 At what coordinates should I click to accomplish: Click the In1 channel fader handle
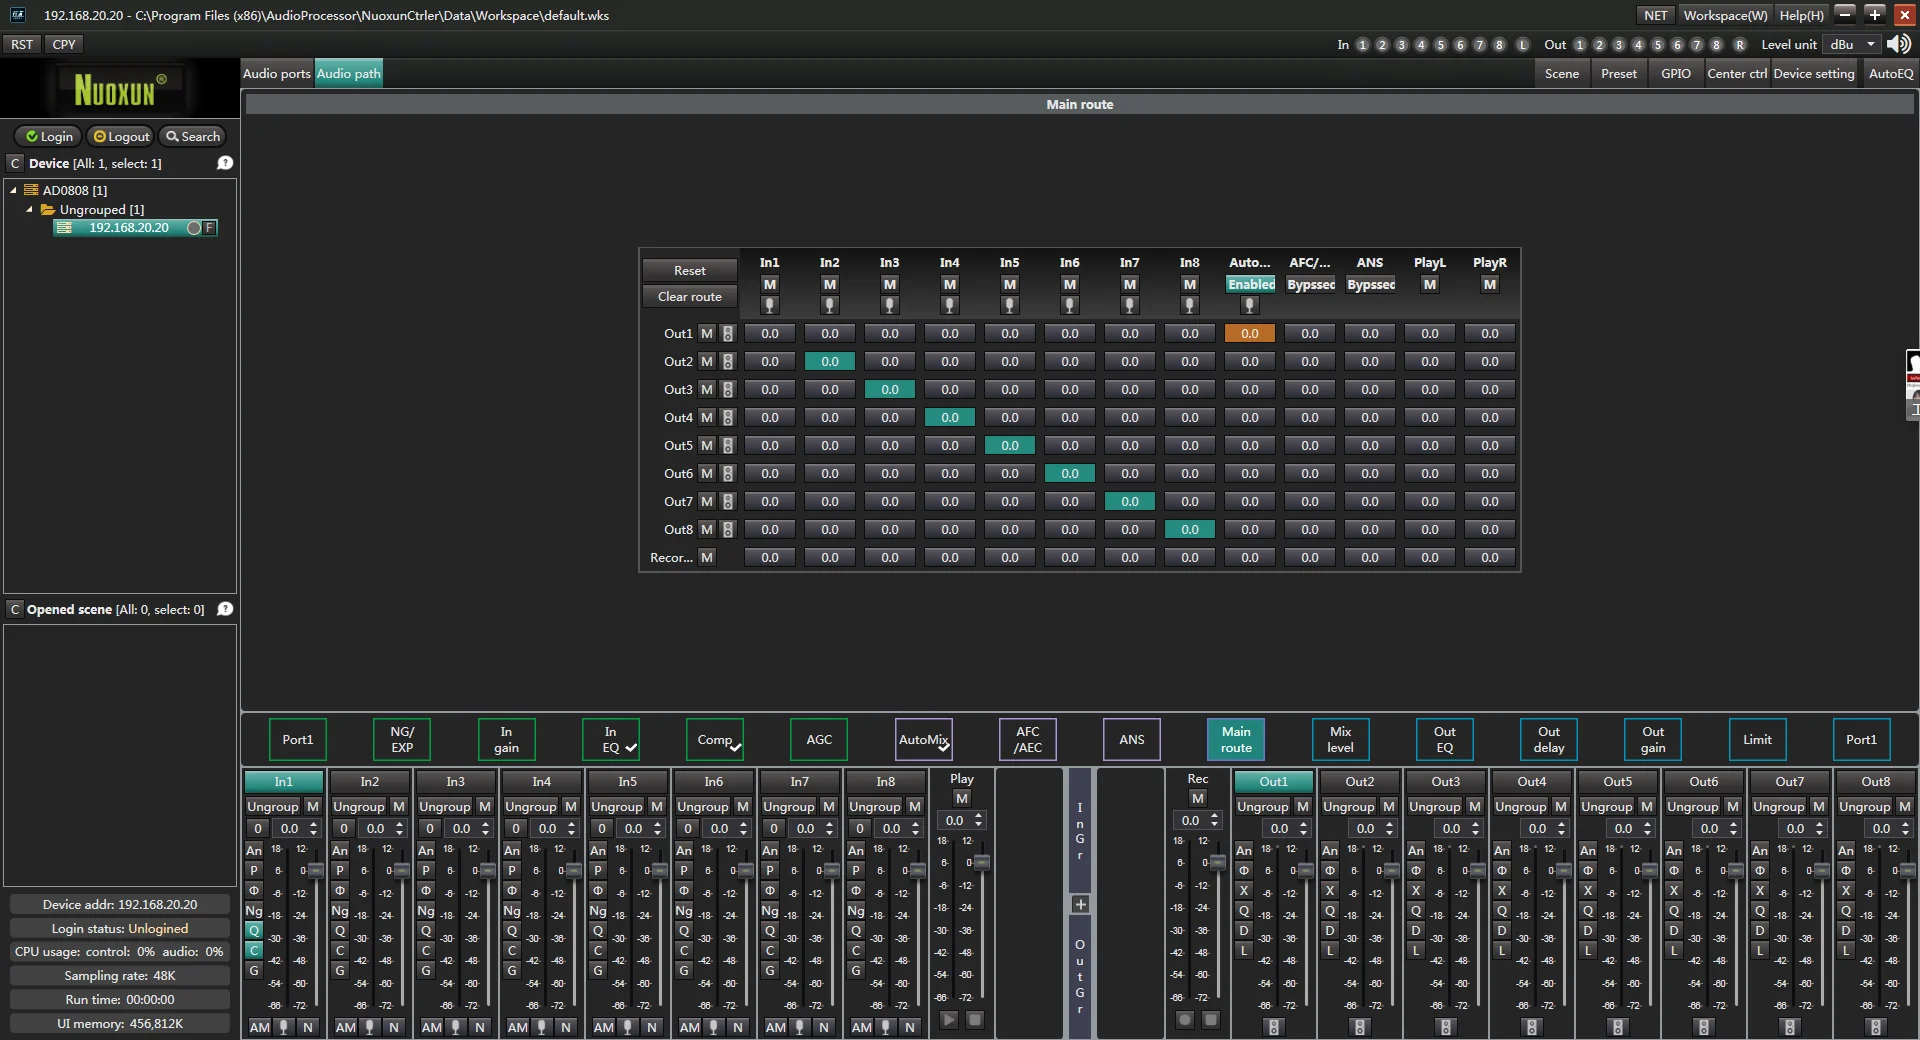point(315,870)
